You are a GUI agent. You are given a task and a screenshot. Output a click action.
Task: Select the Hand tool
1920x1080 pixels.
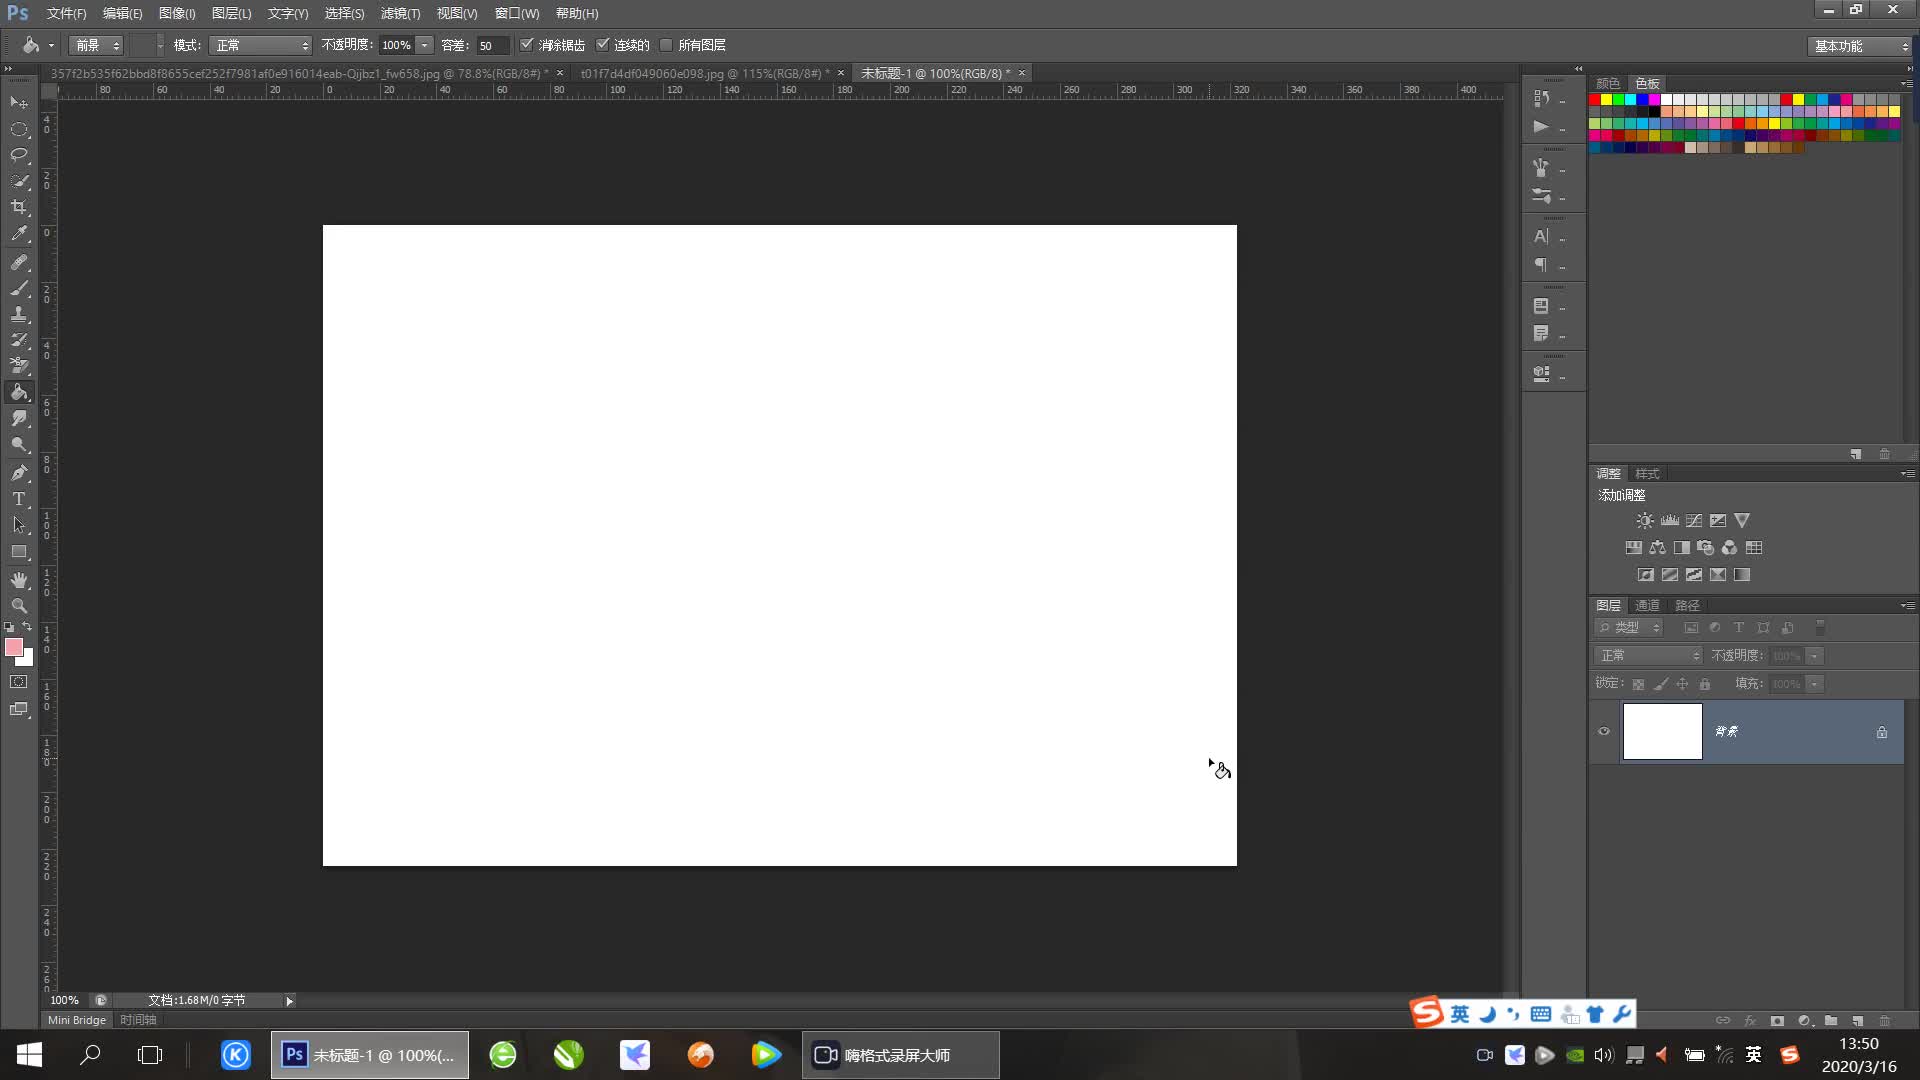point(19,580)
